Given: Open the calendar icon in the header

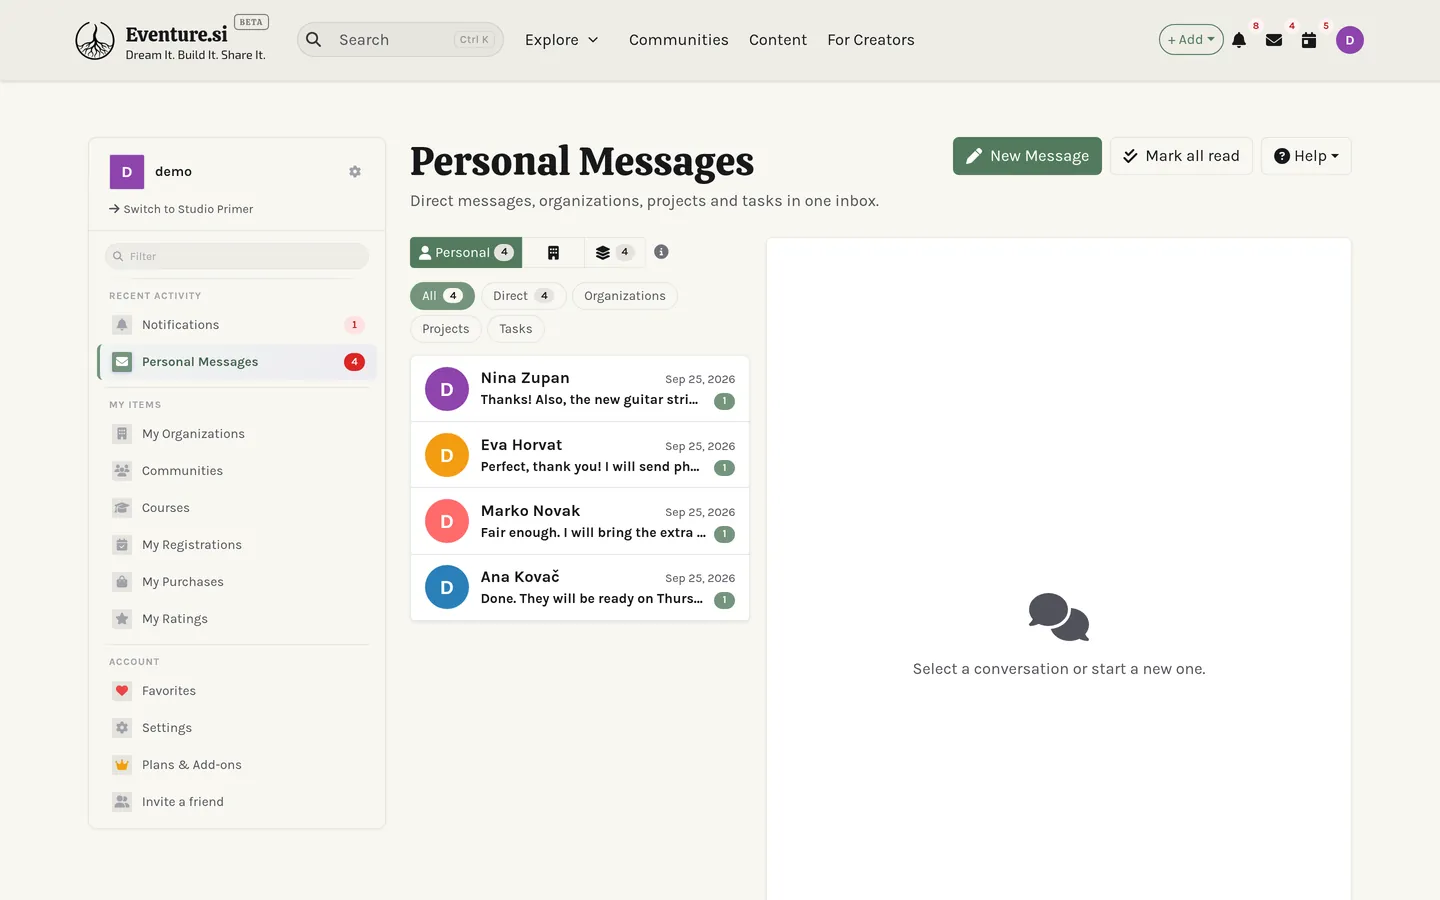Looking at the screenshot, I should [1309, 40].
